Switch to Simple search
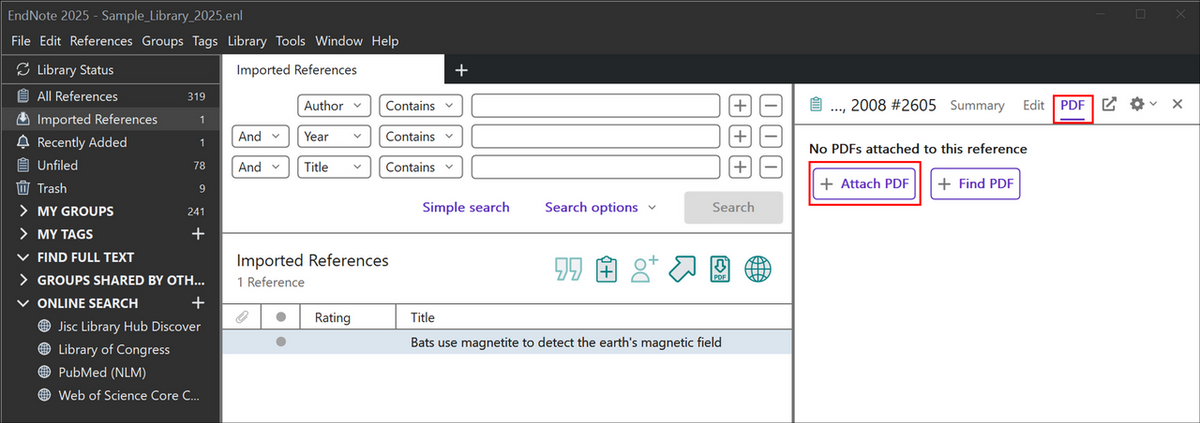Image resolution: width=1200 pixels, height=423 pixels. [x=465, y=207]
